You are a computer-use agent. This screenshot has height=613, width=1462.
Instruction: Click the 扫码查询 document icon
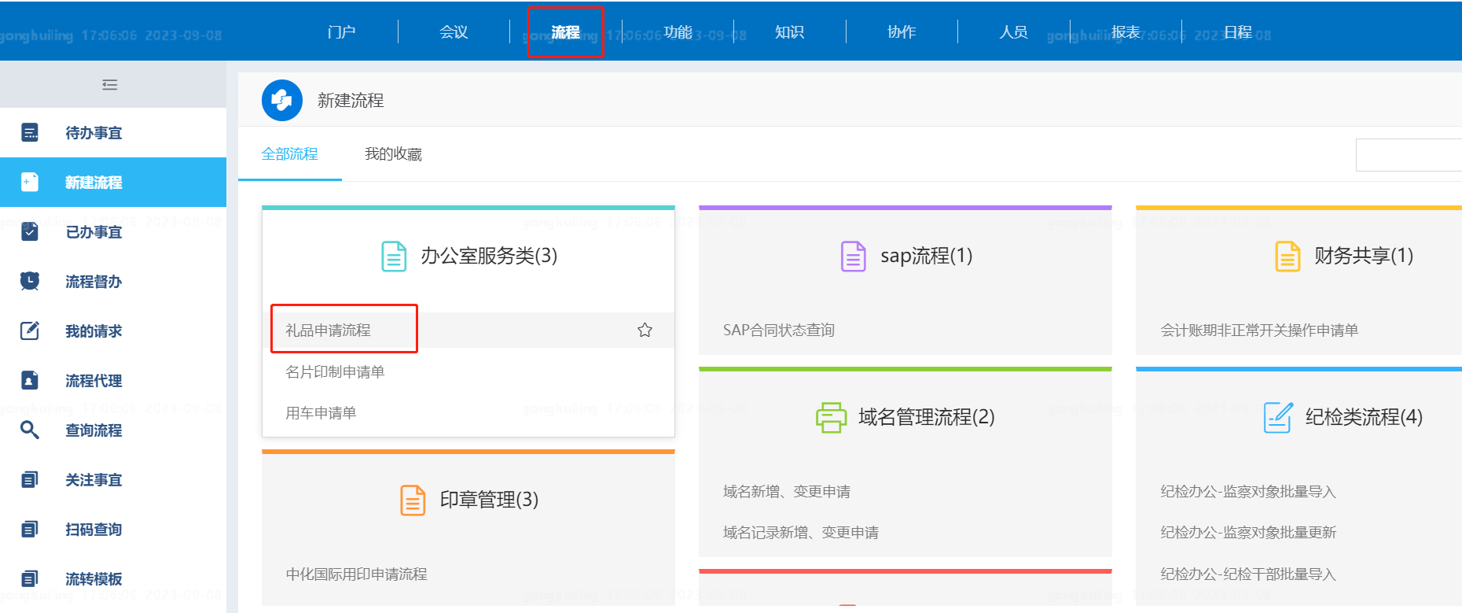click(30, 529)
